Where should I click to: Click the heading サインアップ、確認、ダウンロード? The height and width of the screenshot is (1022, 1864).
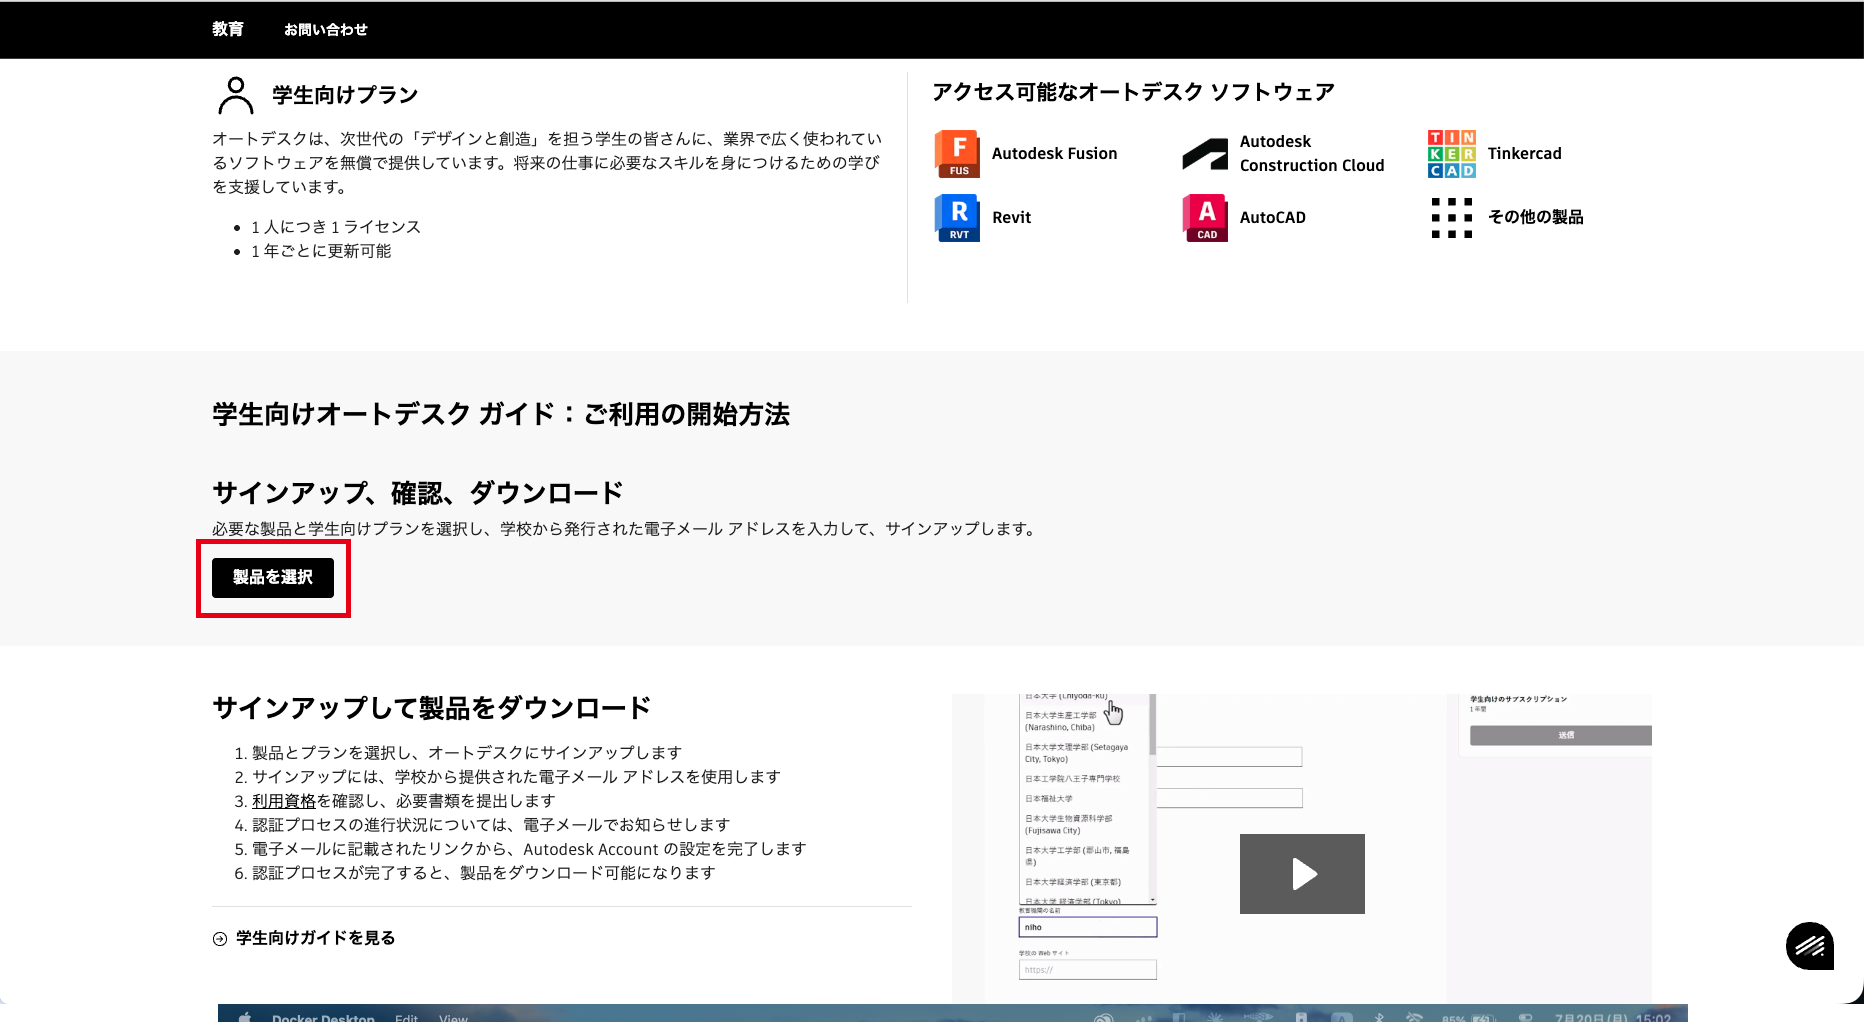tap(418, 493)
